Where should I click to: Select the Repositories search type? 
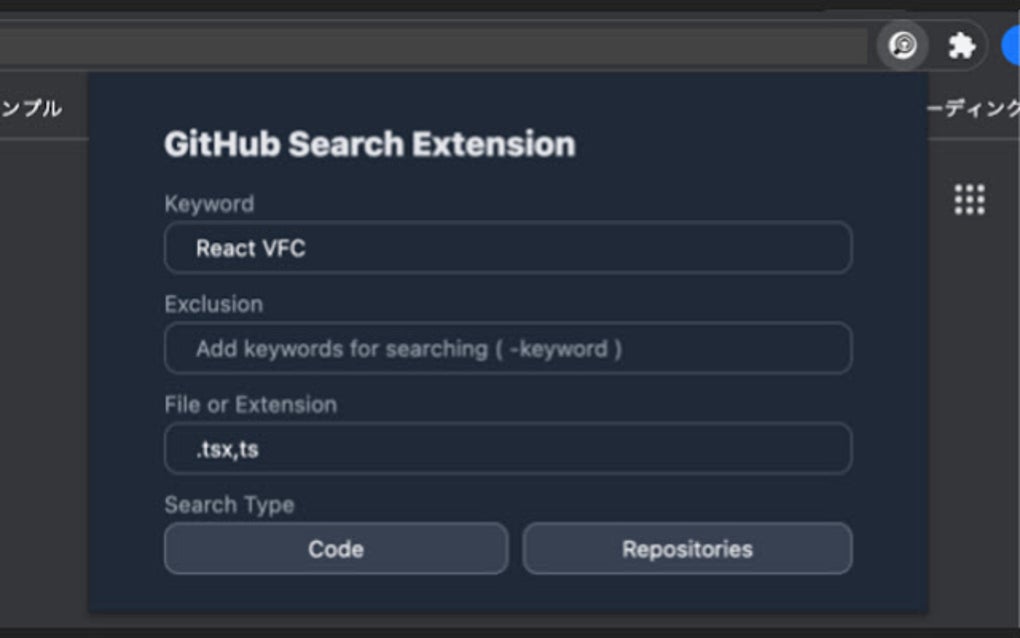point(687,548)
